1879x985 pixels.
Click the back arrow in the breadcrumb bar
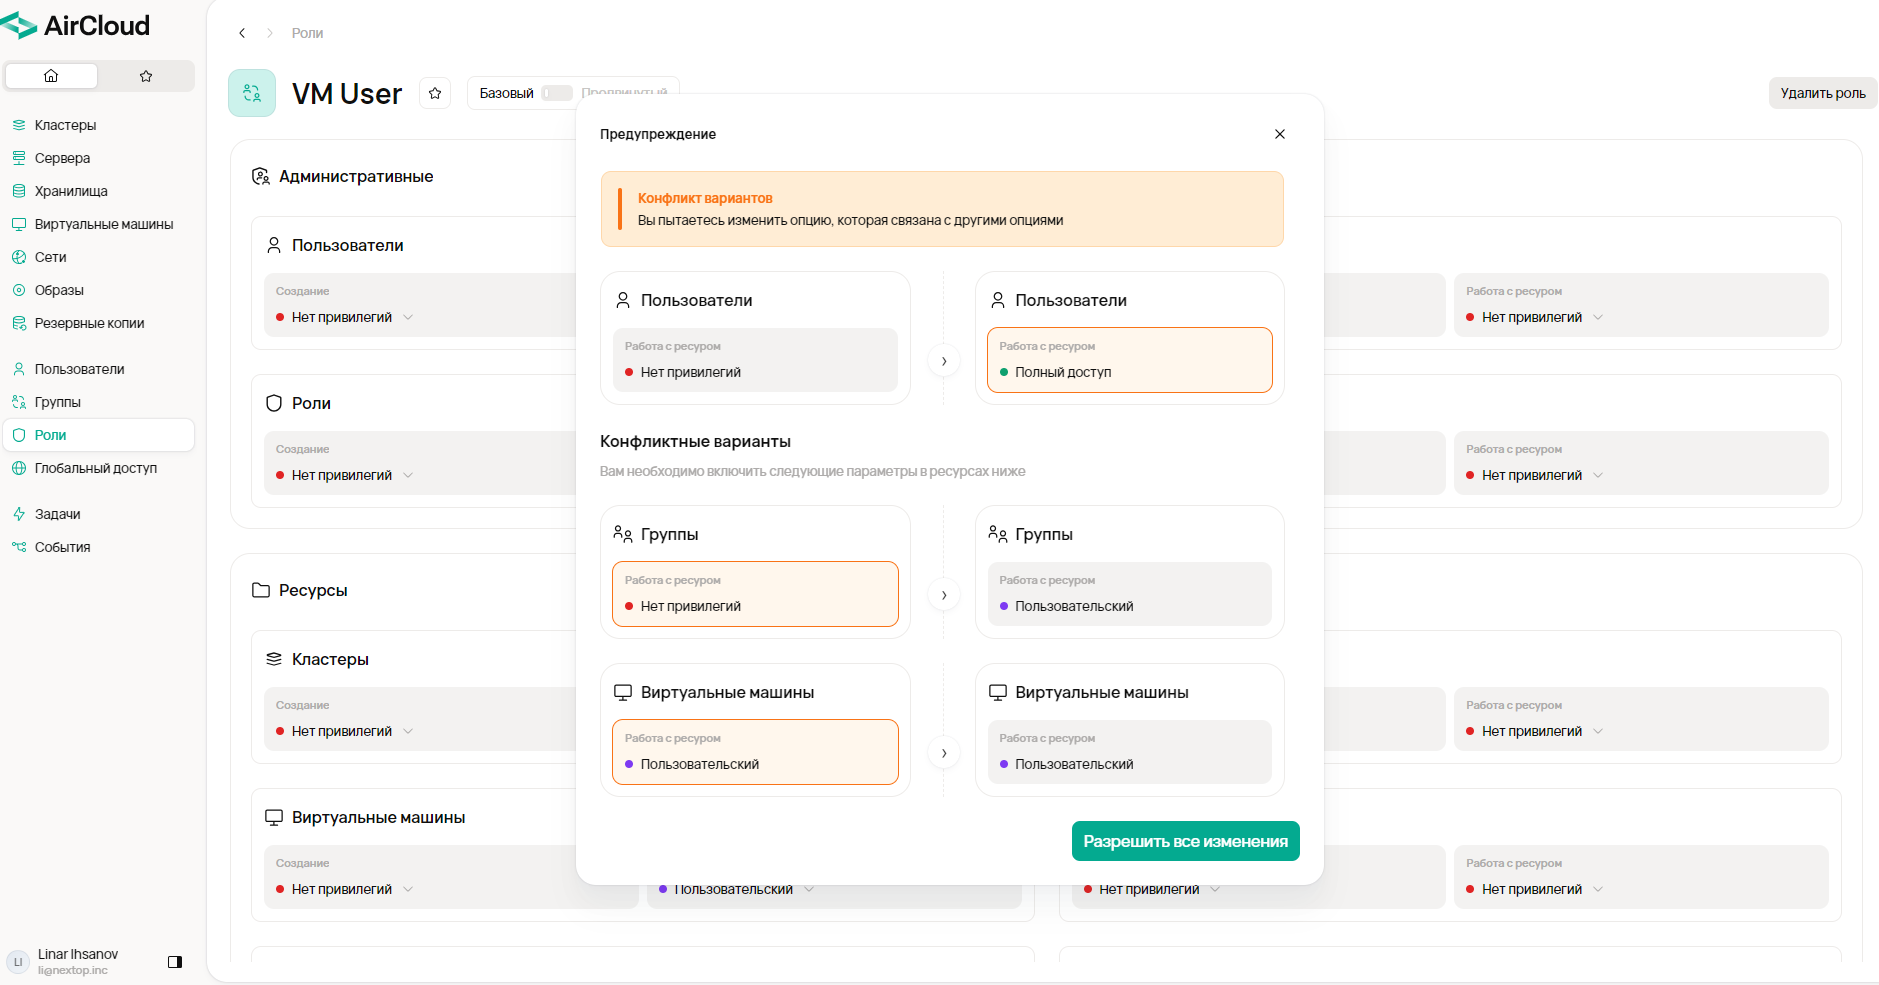pos(242,33)
